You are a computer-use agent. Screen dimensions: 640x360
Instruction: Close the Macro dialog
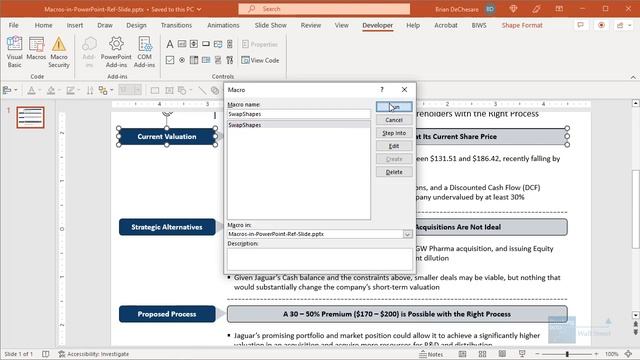pyautogui.click(x=404, y=89)
